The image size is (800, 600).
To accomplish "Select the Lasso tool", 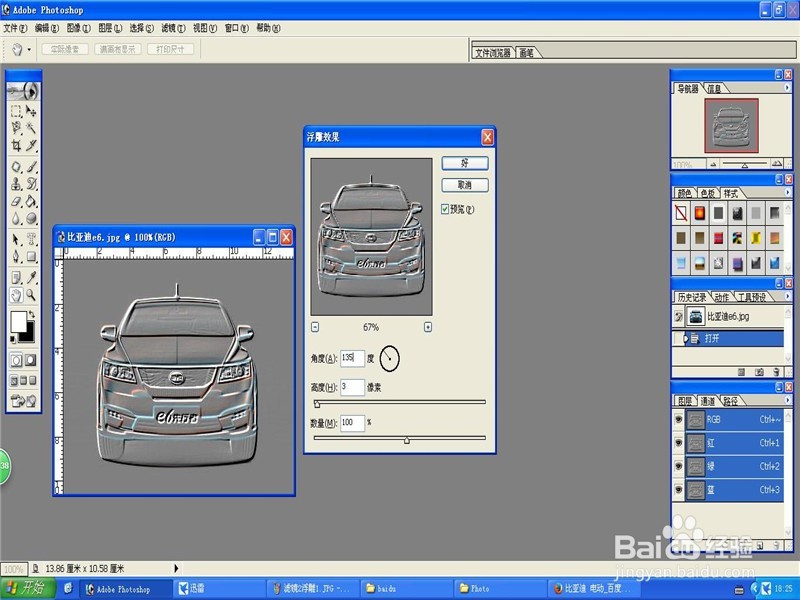I will 16,128.
